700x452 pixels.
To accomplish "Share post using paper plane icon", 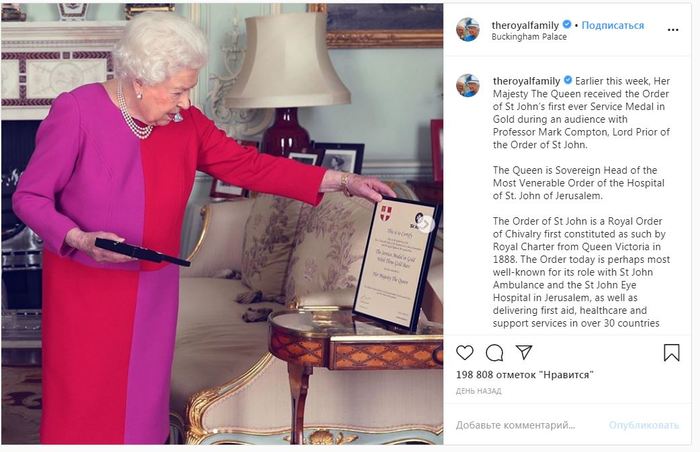I will coord(524,352).
